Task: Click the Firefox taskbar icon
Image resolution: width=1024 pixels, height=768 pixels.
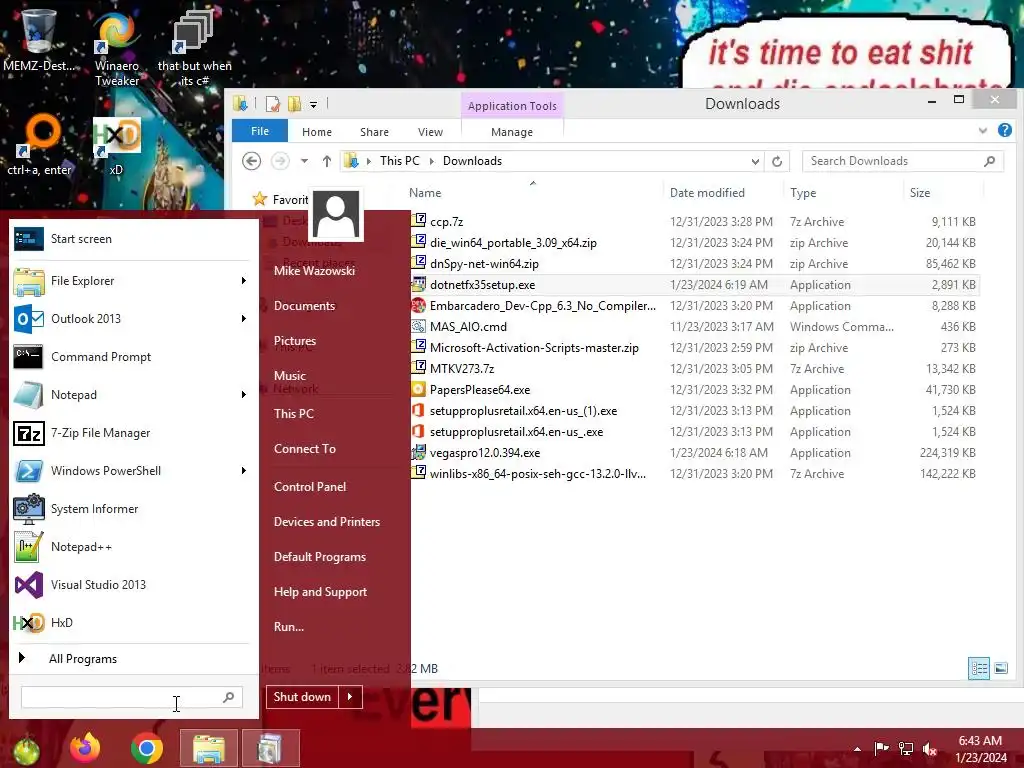Action: (x=85, y=748)
